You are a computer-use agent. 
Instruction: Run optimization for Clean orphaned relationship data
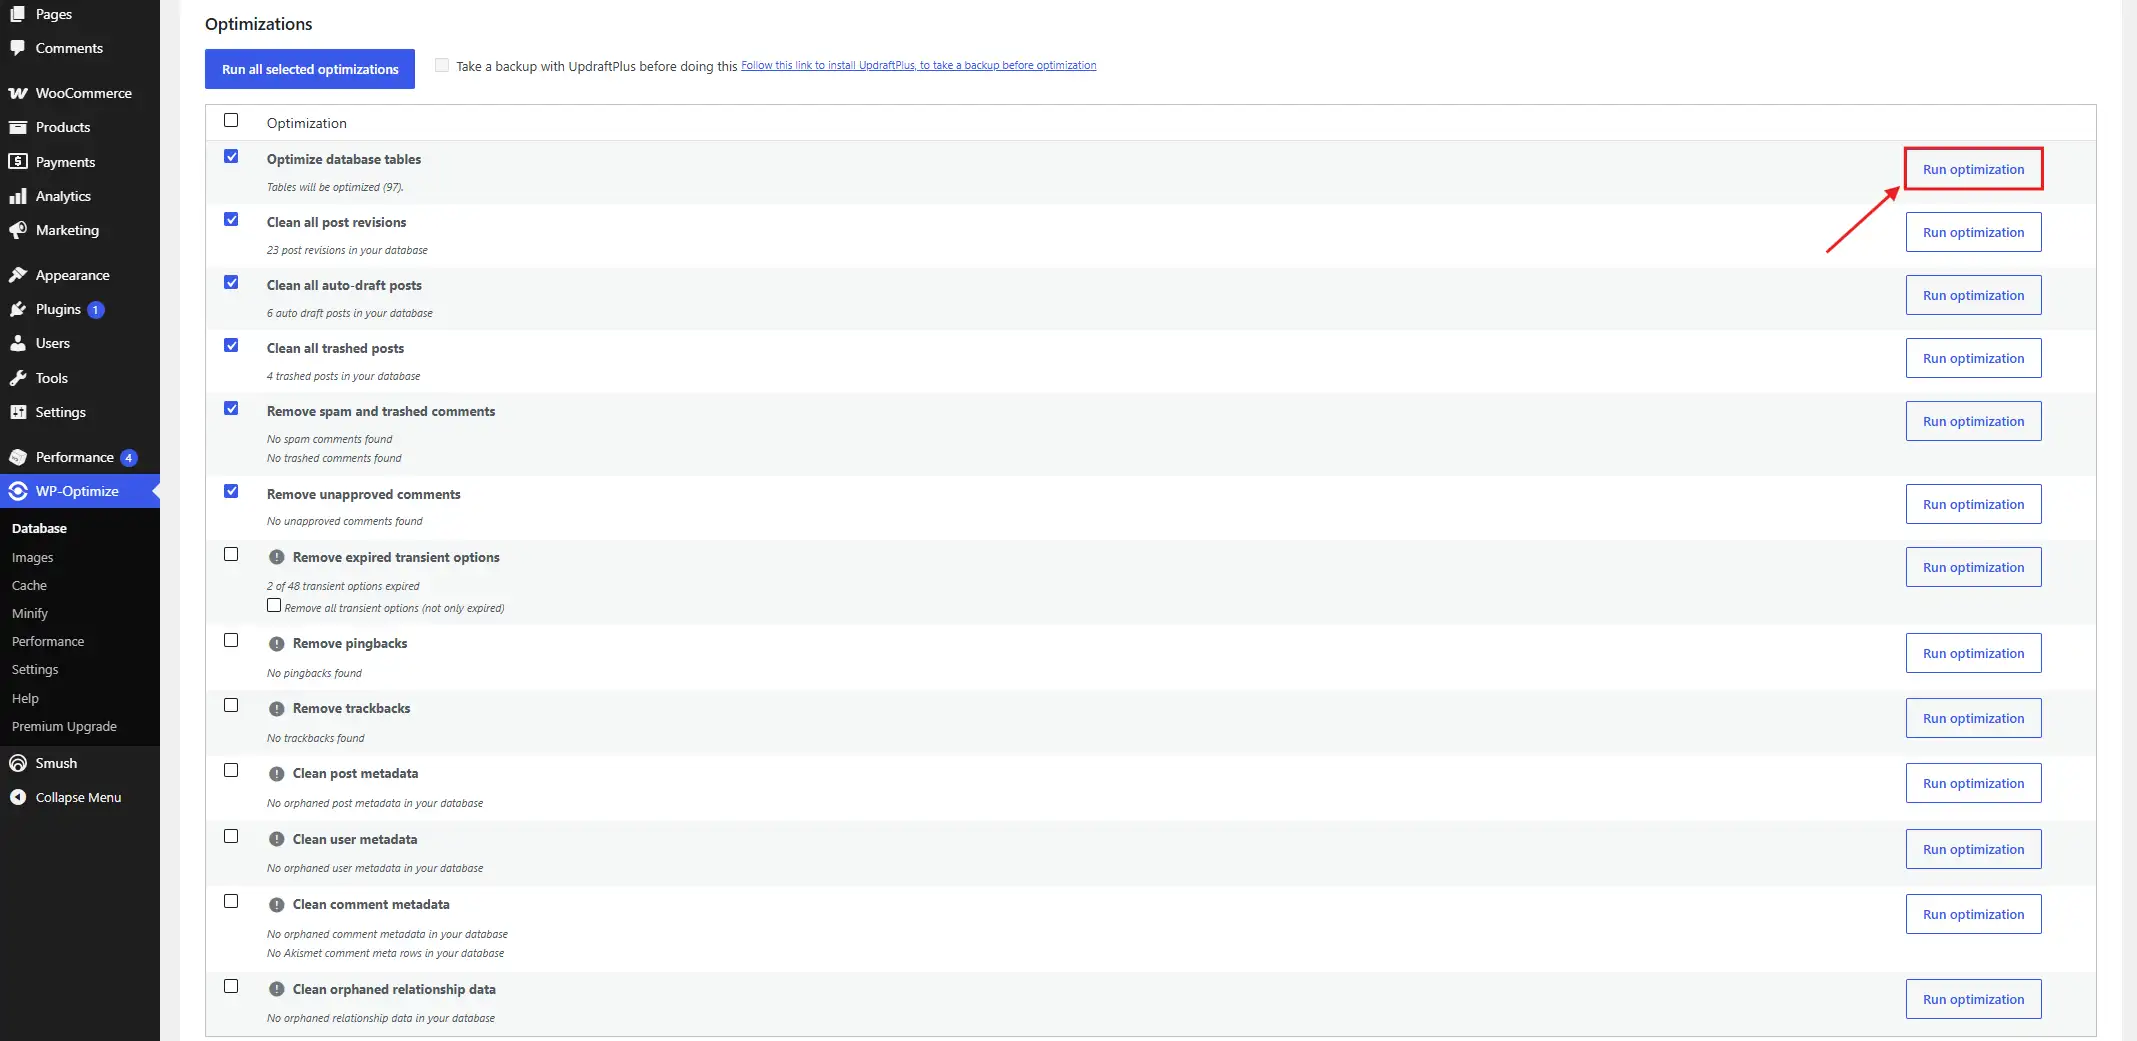[1973, 999]
